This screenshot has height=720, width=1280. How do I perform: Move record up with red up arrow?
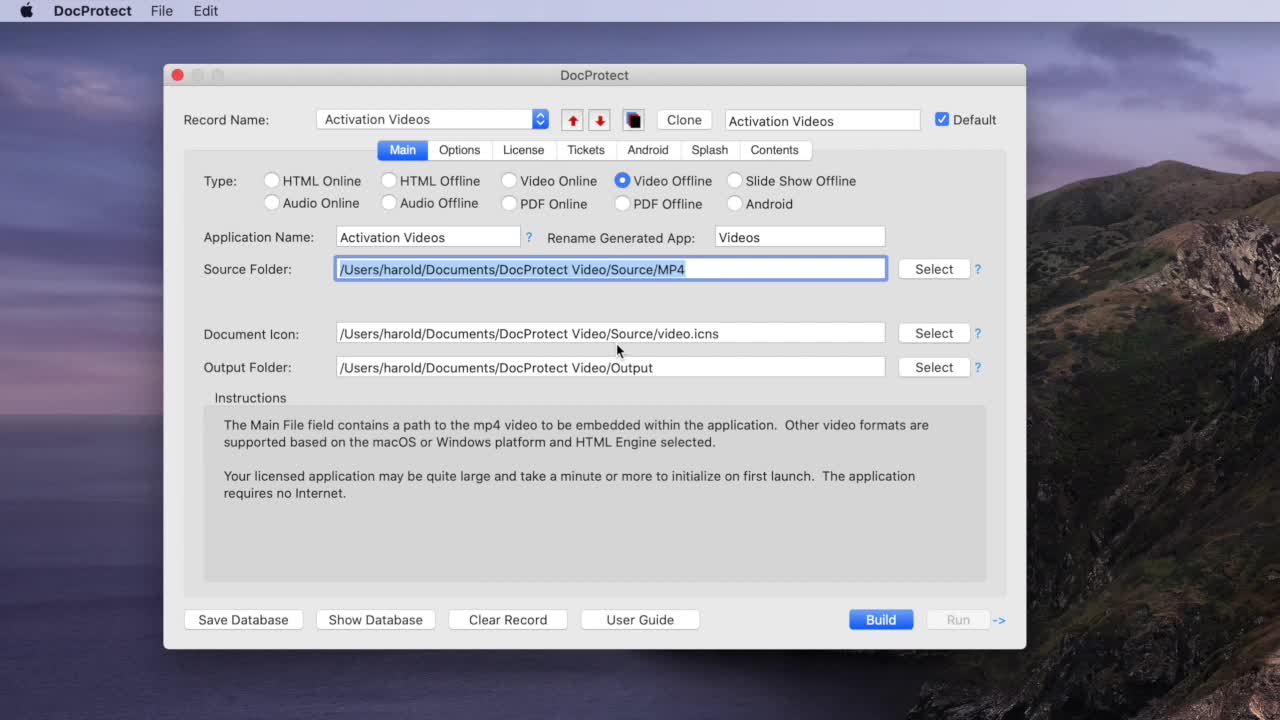pos(573,120)
